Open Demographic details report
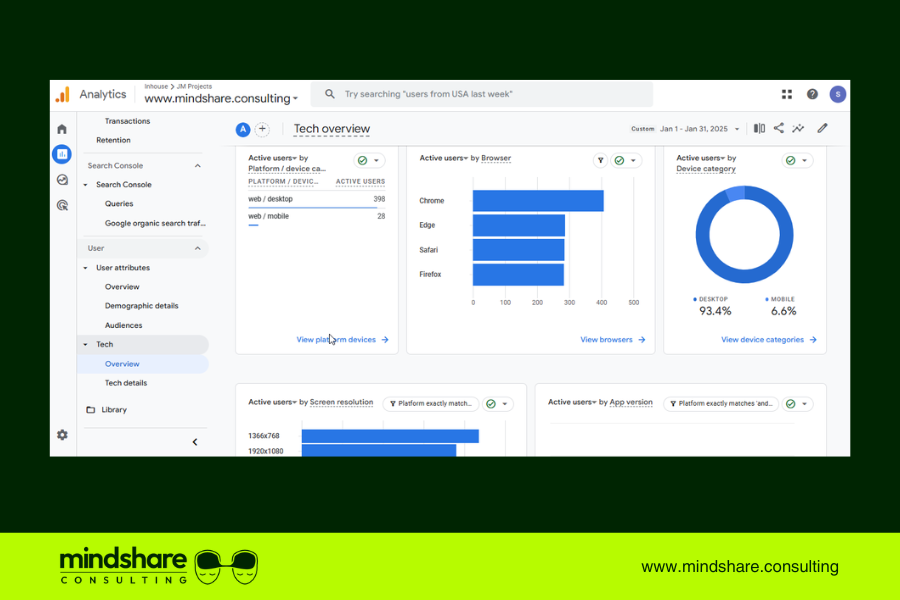Image resolution: width=900 pixels, height=600 pixels. (x=141, y=306)
